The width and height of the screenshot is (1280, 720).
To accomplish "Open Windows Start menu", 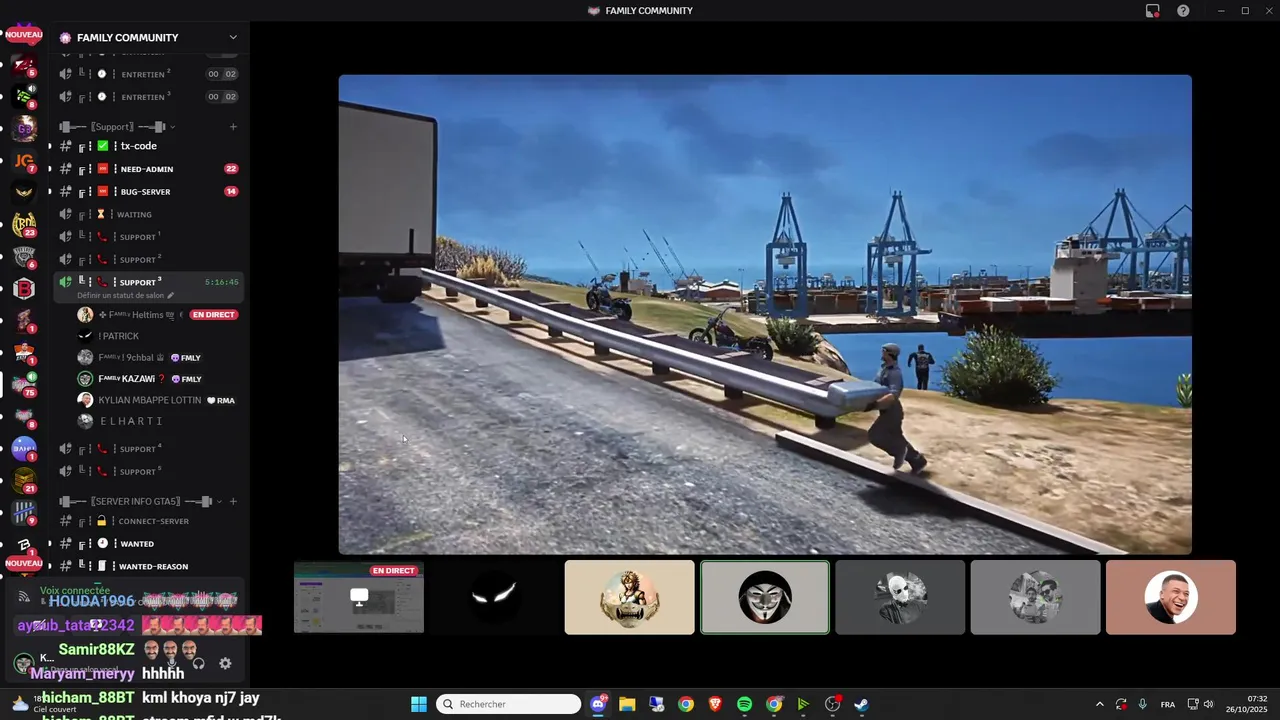I will 419,704.
